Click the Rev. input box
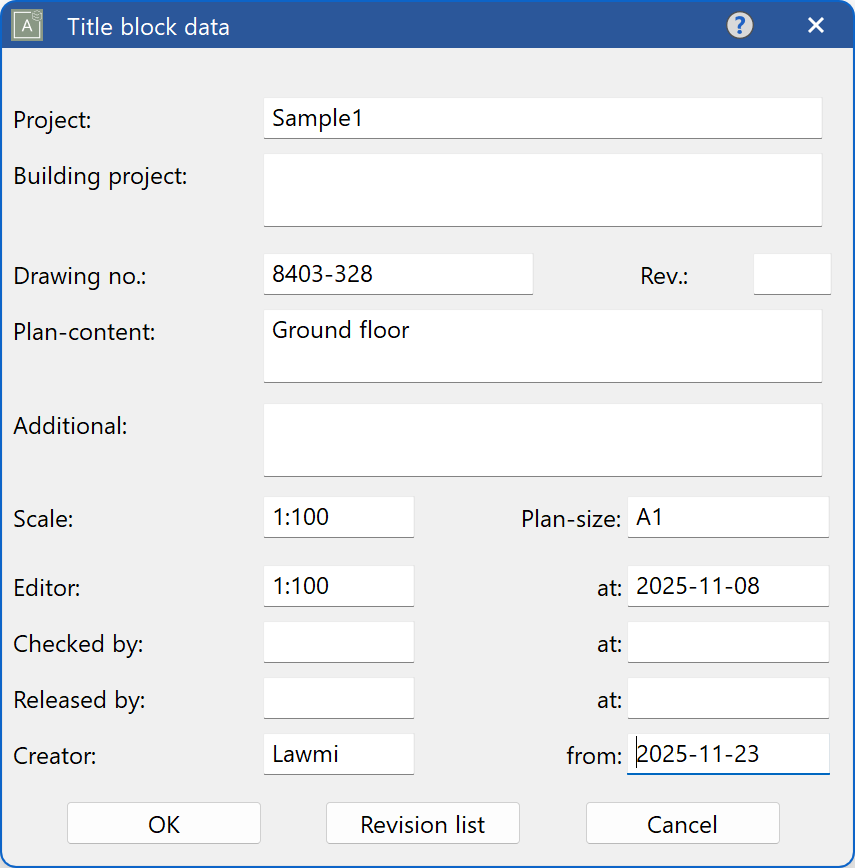The image size is (855, 868). tap(791, 274)
